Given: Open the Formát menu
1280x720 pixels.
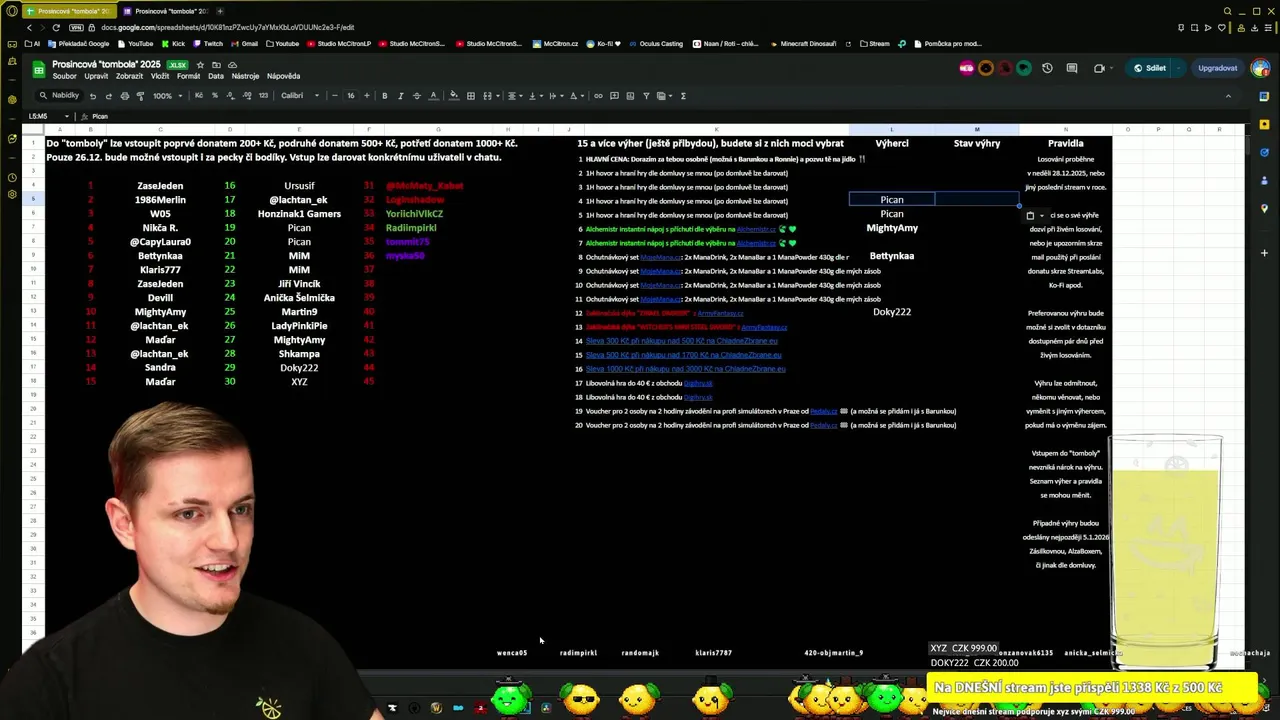Looking at the screenshot, I should [188, 76].
